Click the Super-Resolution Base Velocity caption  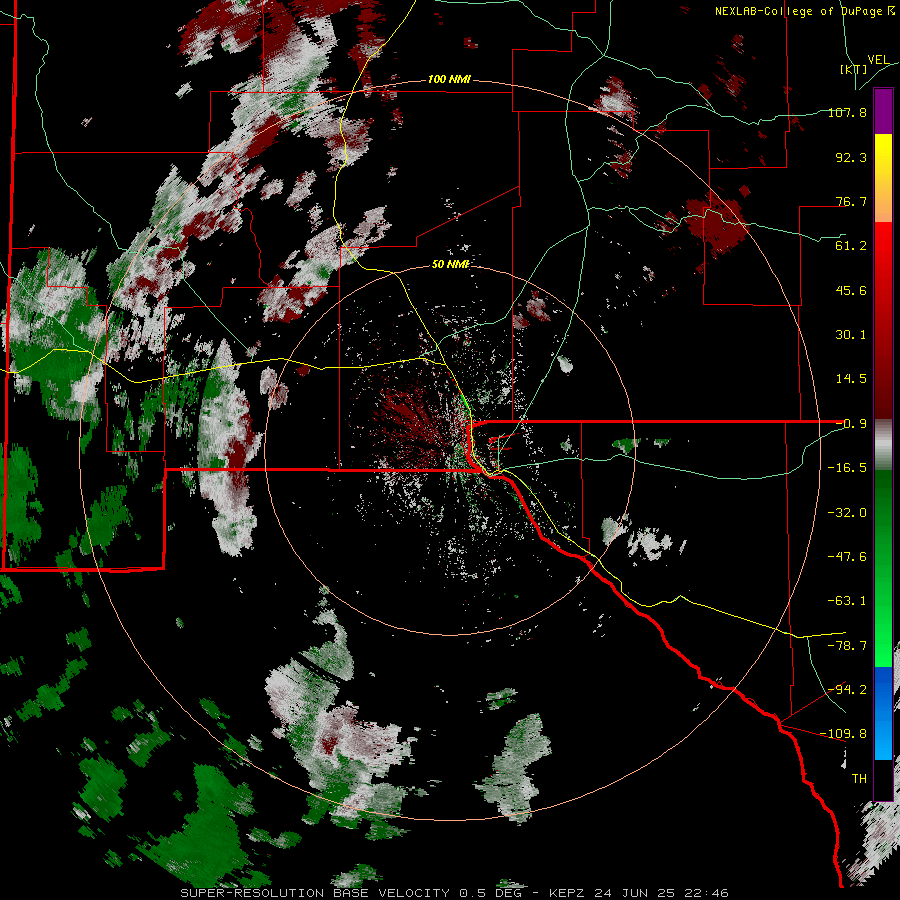click(455, 893)
